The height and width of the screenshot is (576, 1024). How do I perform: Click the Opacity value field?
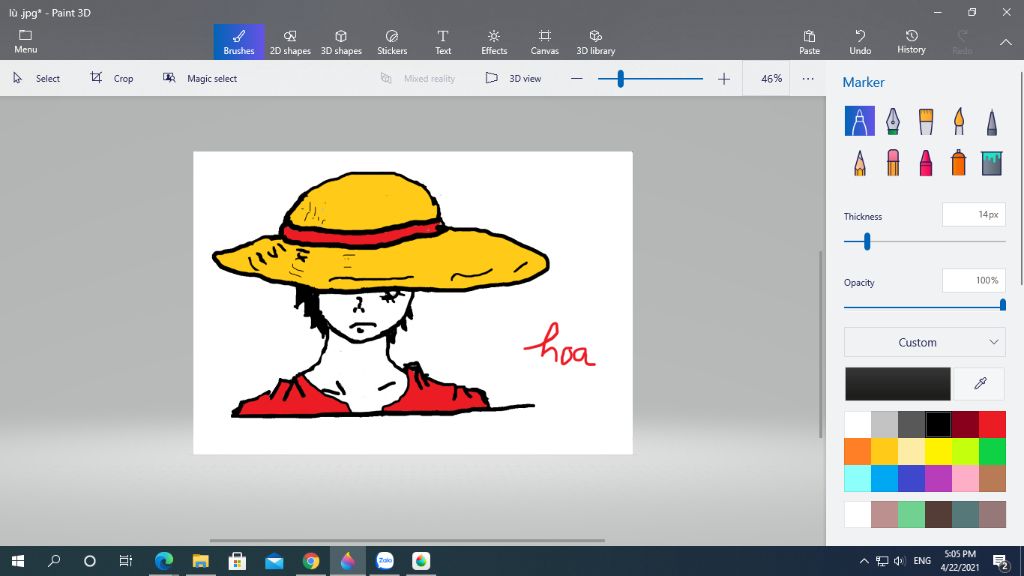pyautogui.click(x=973, y=281)
